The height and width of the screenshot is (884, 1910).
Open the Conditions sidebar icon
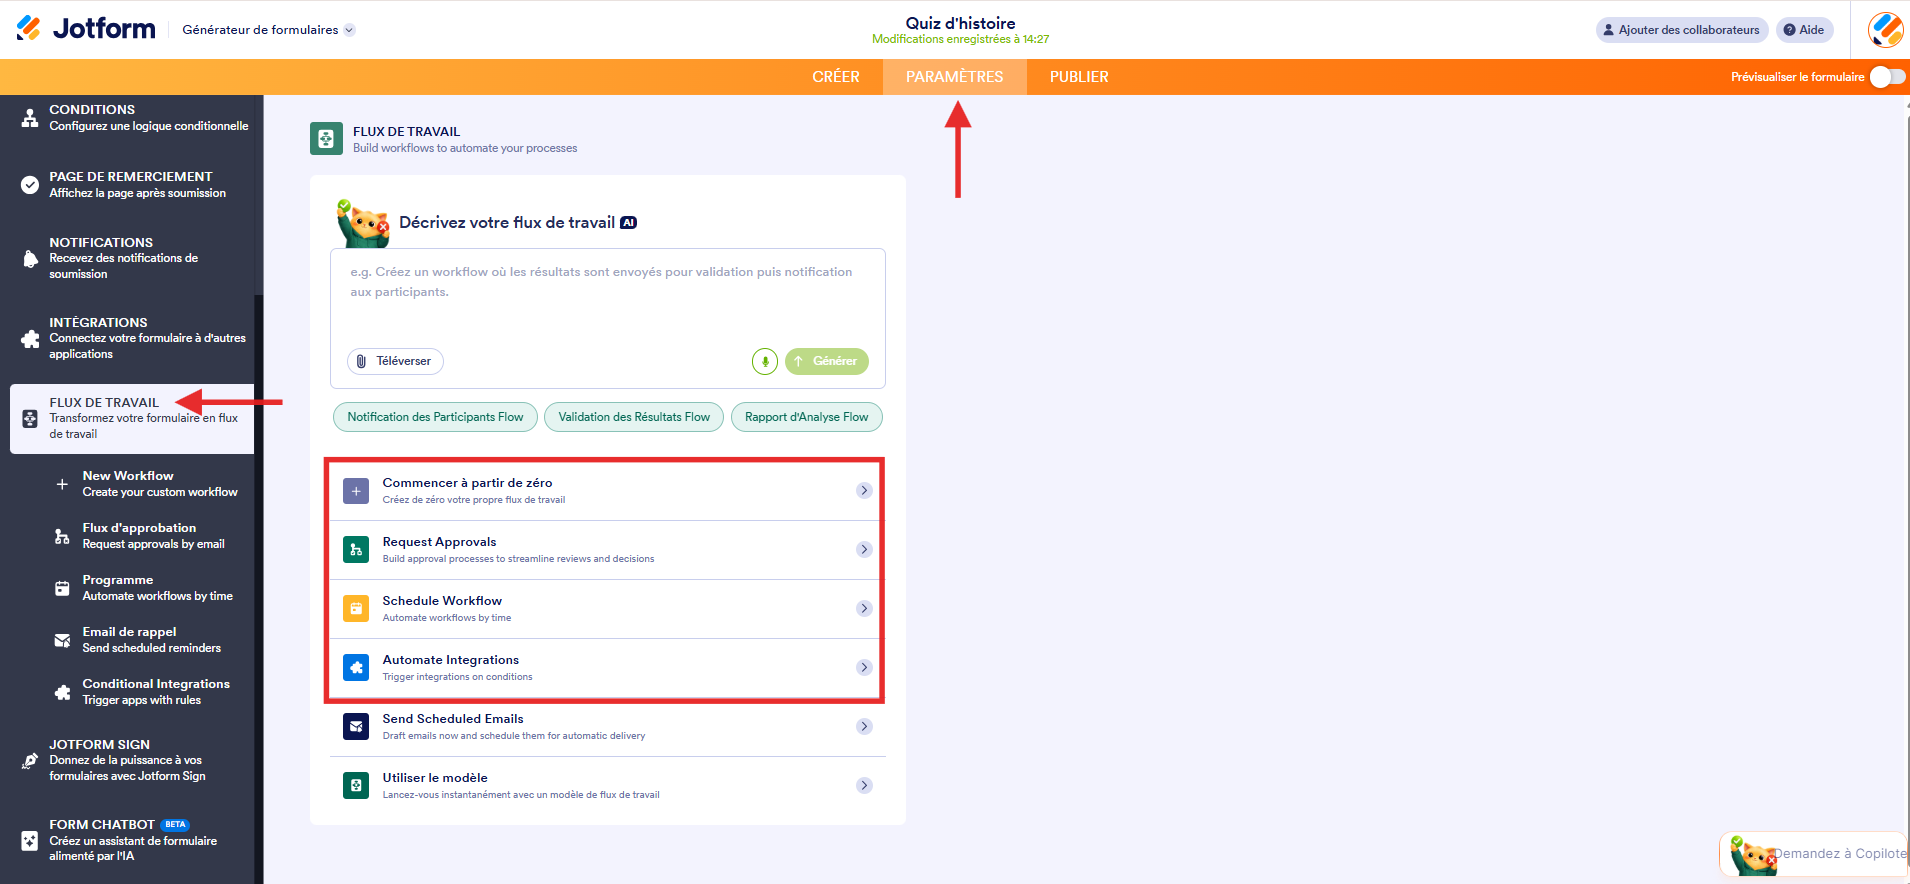pos(30,118)
